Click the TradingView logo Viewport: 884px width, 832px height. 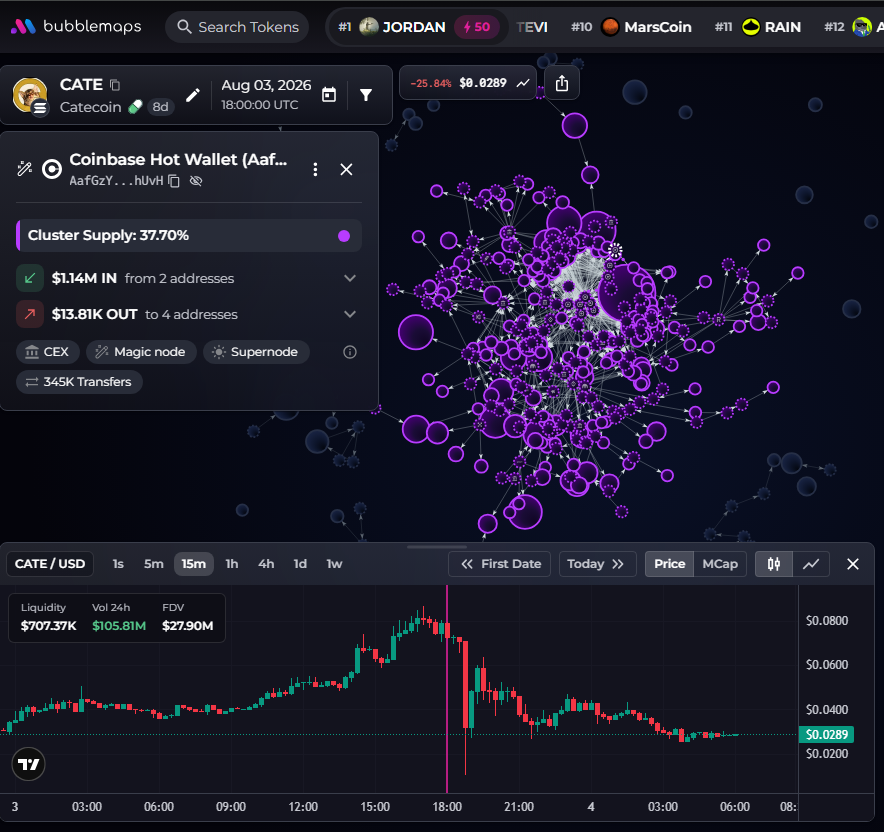(28, 764)
